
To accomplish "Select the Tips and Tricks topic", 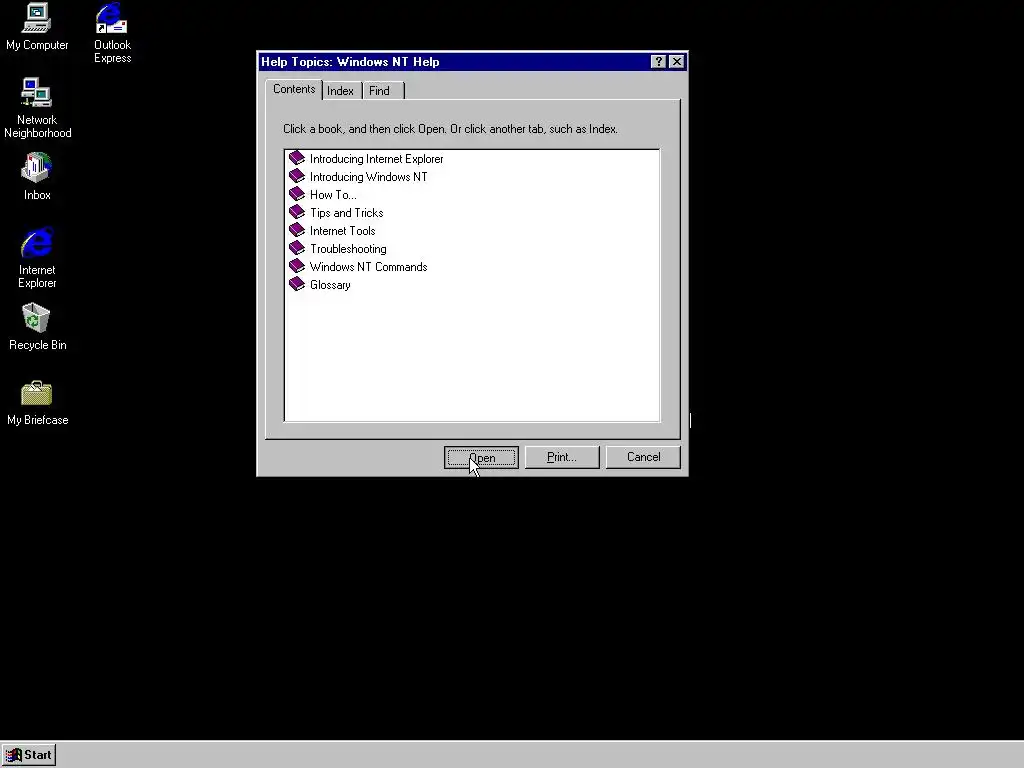I will coord(346,213).
